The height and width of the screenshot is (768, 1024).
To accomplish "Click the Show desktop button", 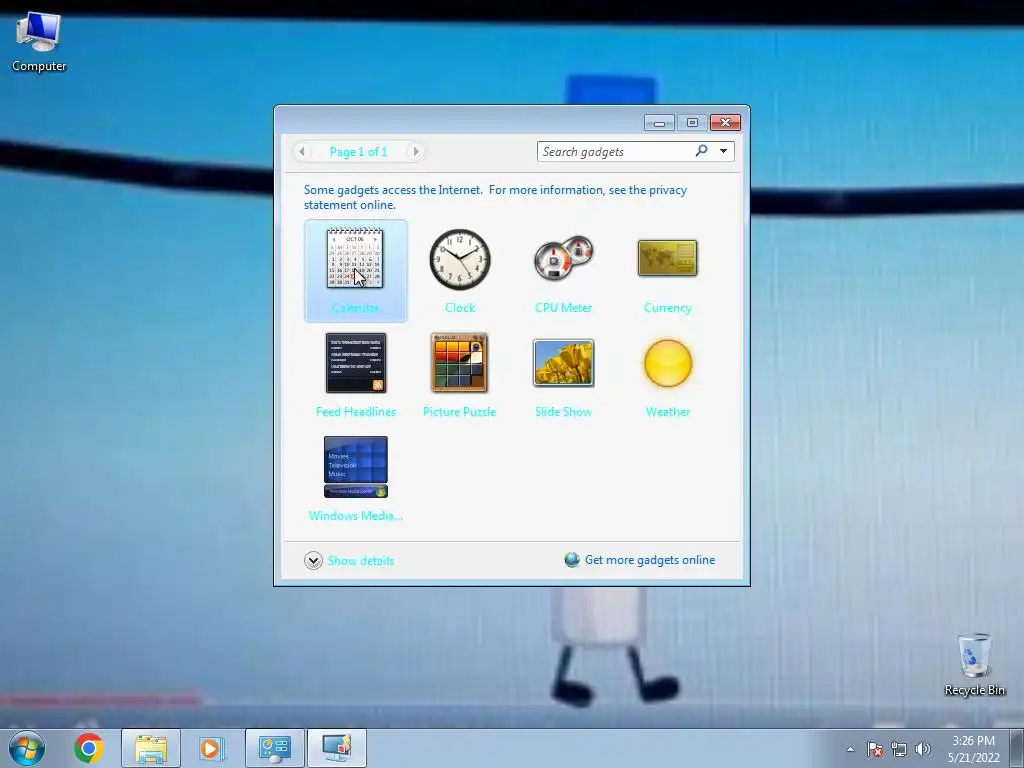I will point(1017,749).
